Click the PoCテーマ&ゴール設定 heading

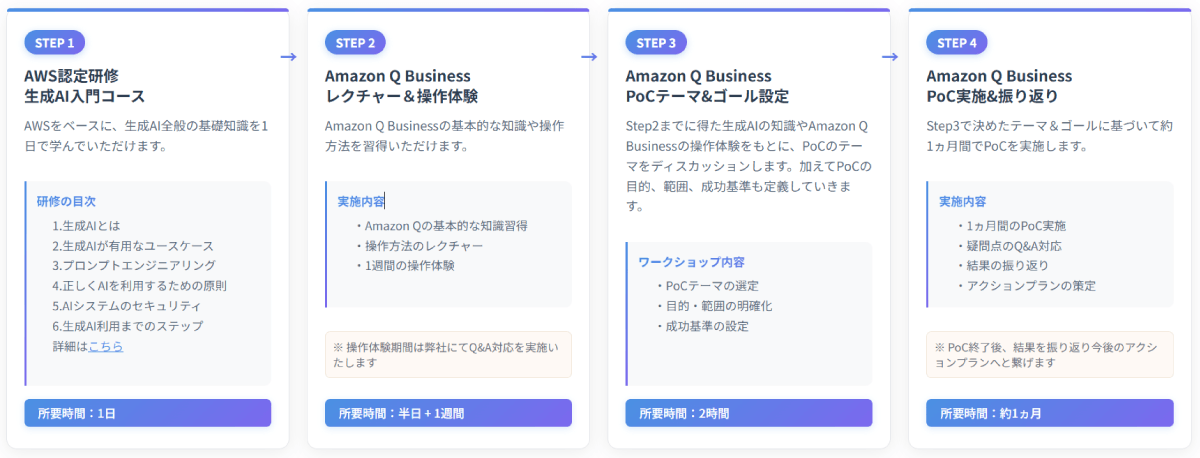click(x=707, y=96)
